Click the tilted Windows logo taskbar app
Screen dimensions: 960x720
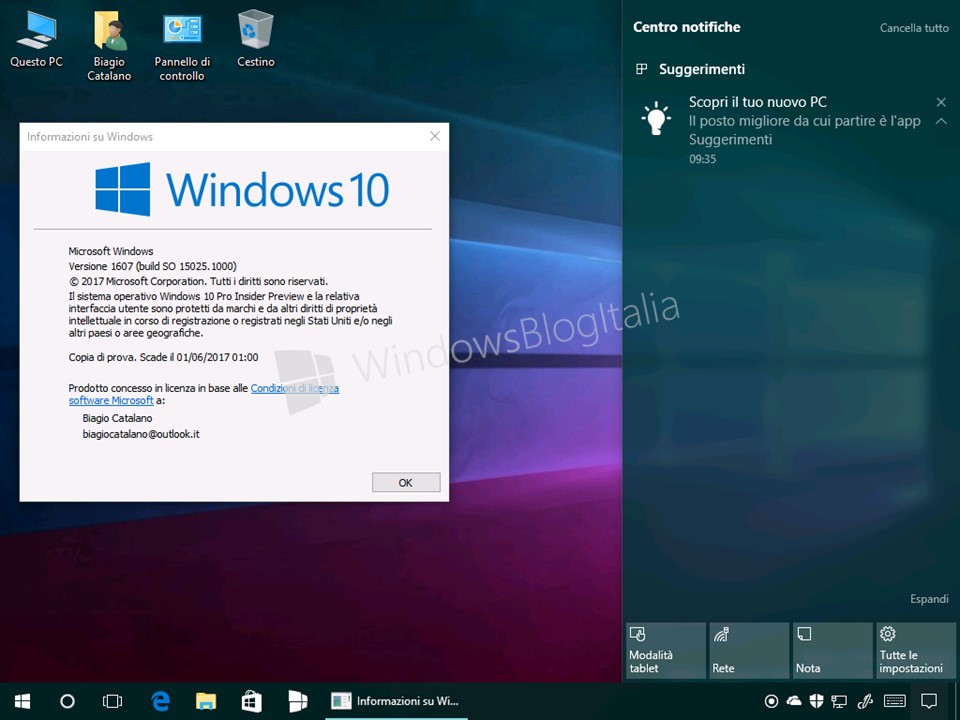click(298, 702)
